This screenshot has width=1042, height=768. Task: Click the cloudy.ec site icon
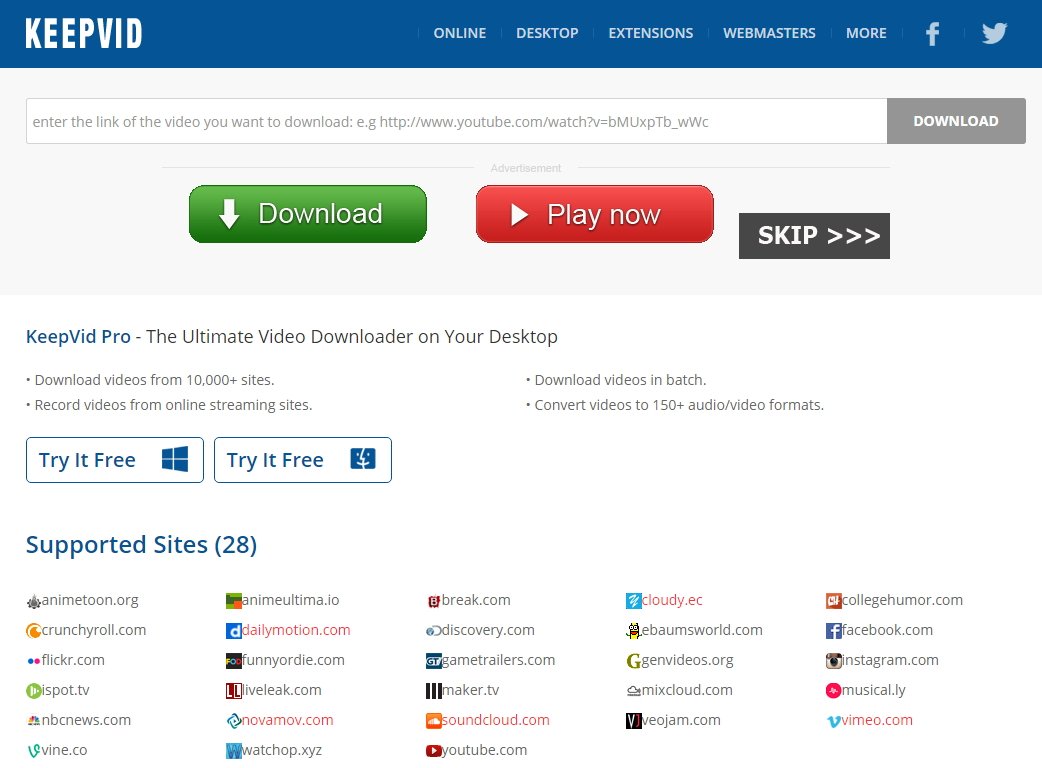(633, 601)
